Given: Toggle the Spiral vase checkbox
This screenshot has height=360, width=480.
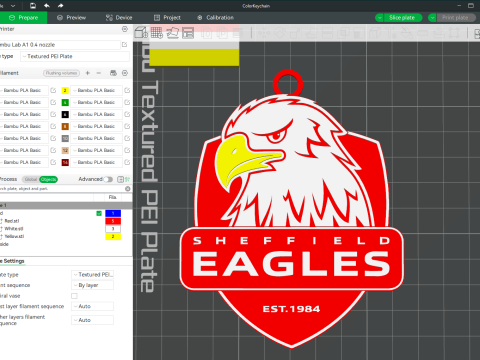Looking at the screenshot, I should point(74,296).
